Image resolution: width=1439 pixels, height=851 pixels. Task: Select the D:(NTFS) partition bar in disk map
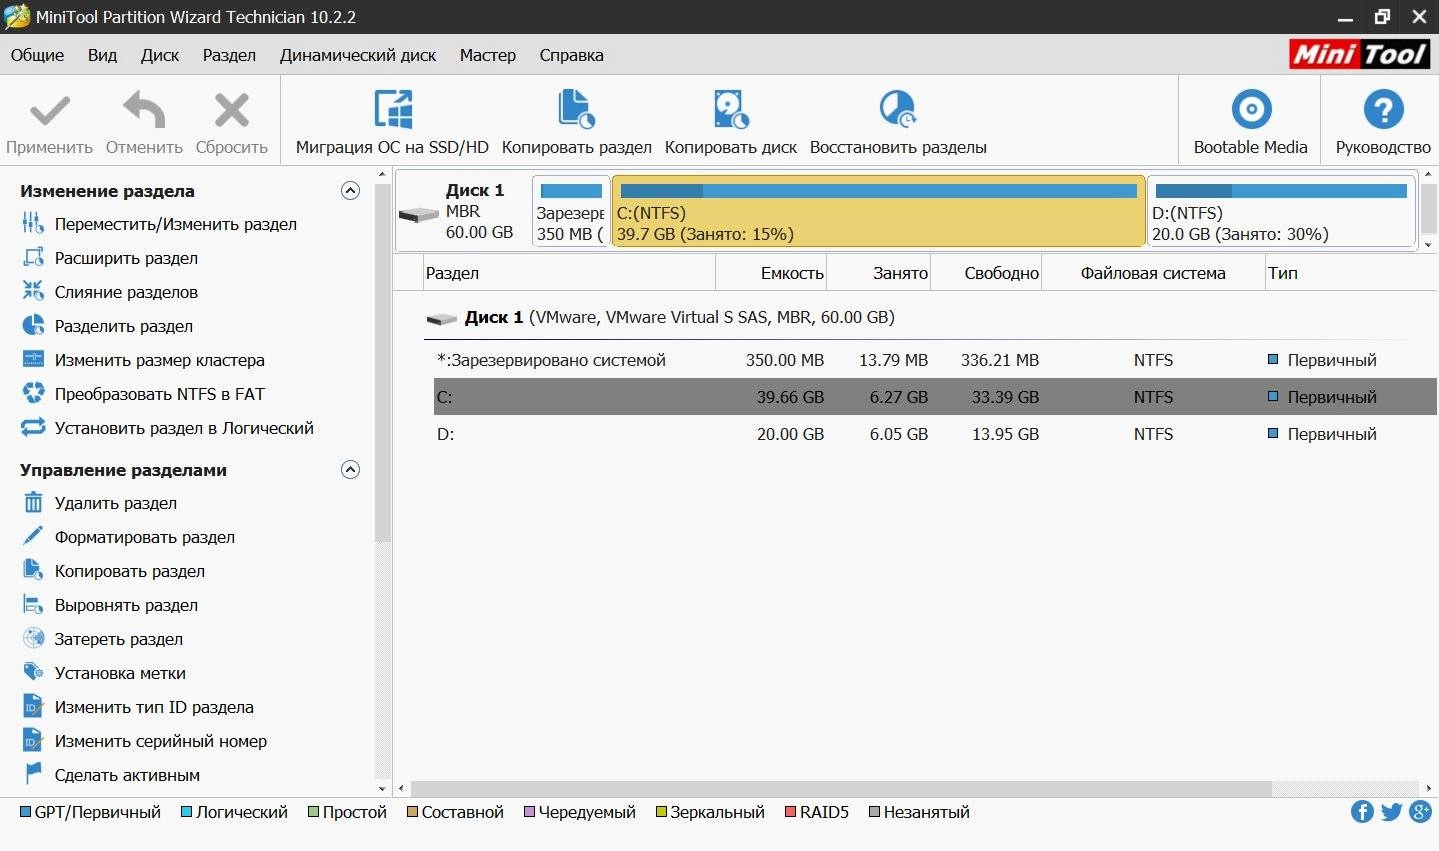point(1281,211)
